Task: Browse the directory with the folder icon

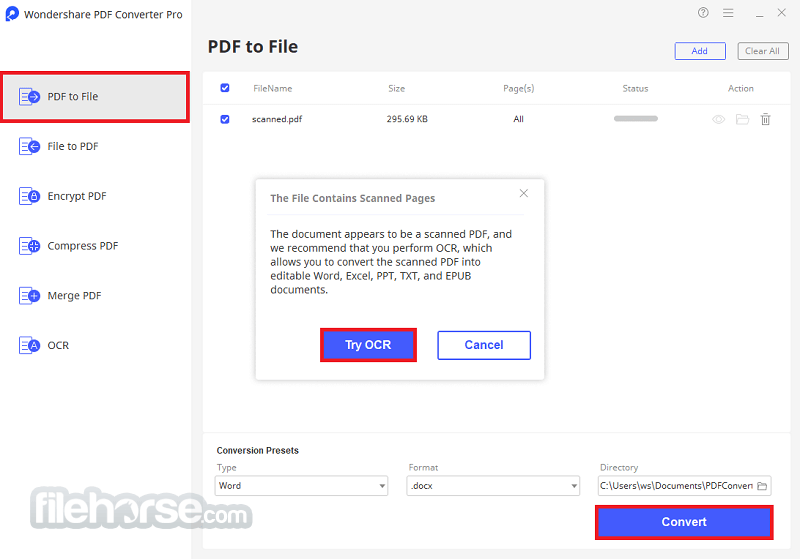Action: pos(762,486)
